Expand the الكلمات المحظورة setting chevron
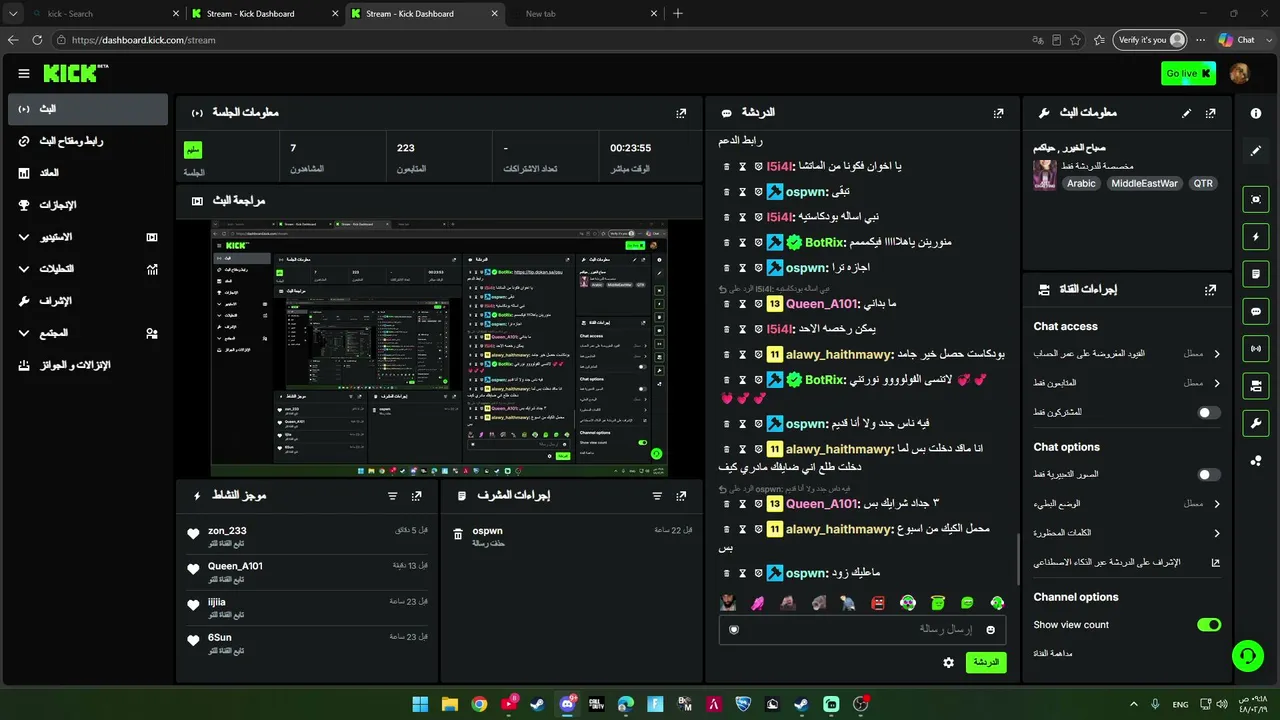The image size is (1280, 720). (1217, 533)
